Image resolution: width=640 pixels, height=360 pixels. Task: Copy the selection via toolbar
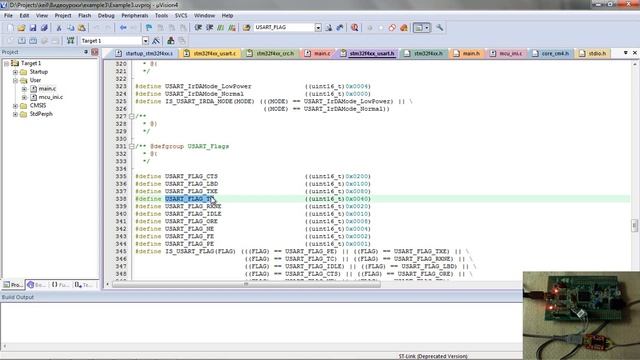coord(70,28)
